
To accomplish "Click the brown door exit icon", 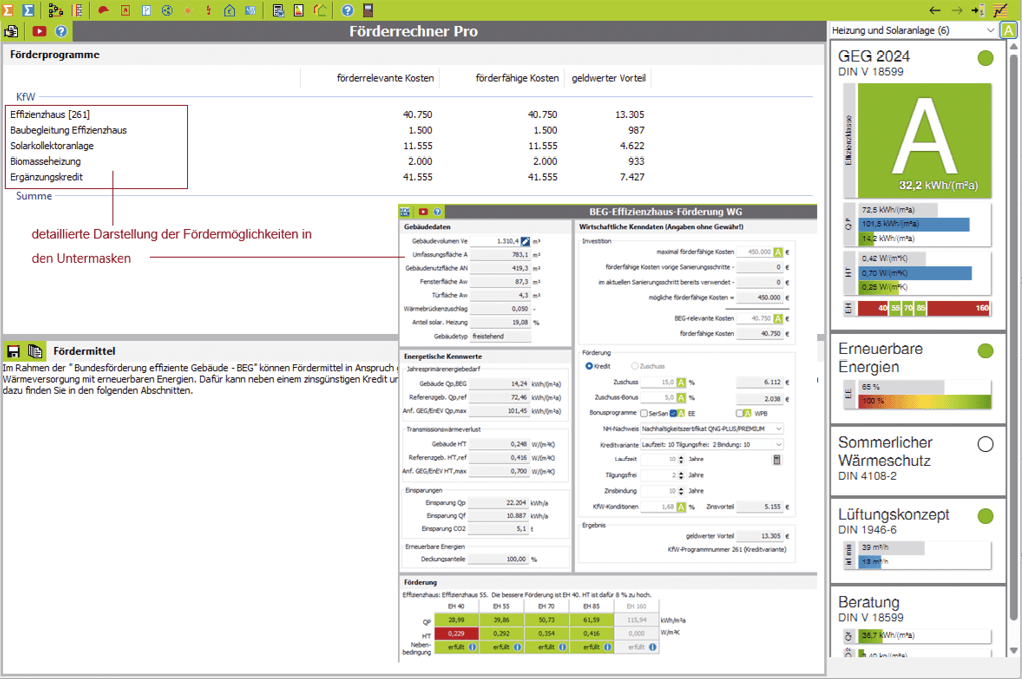I will [368, 10].
